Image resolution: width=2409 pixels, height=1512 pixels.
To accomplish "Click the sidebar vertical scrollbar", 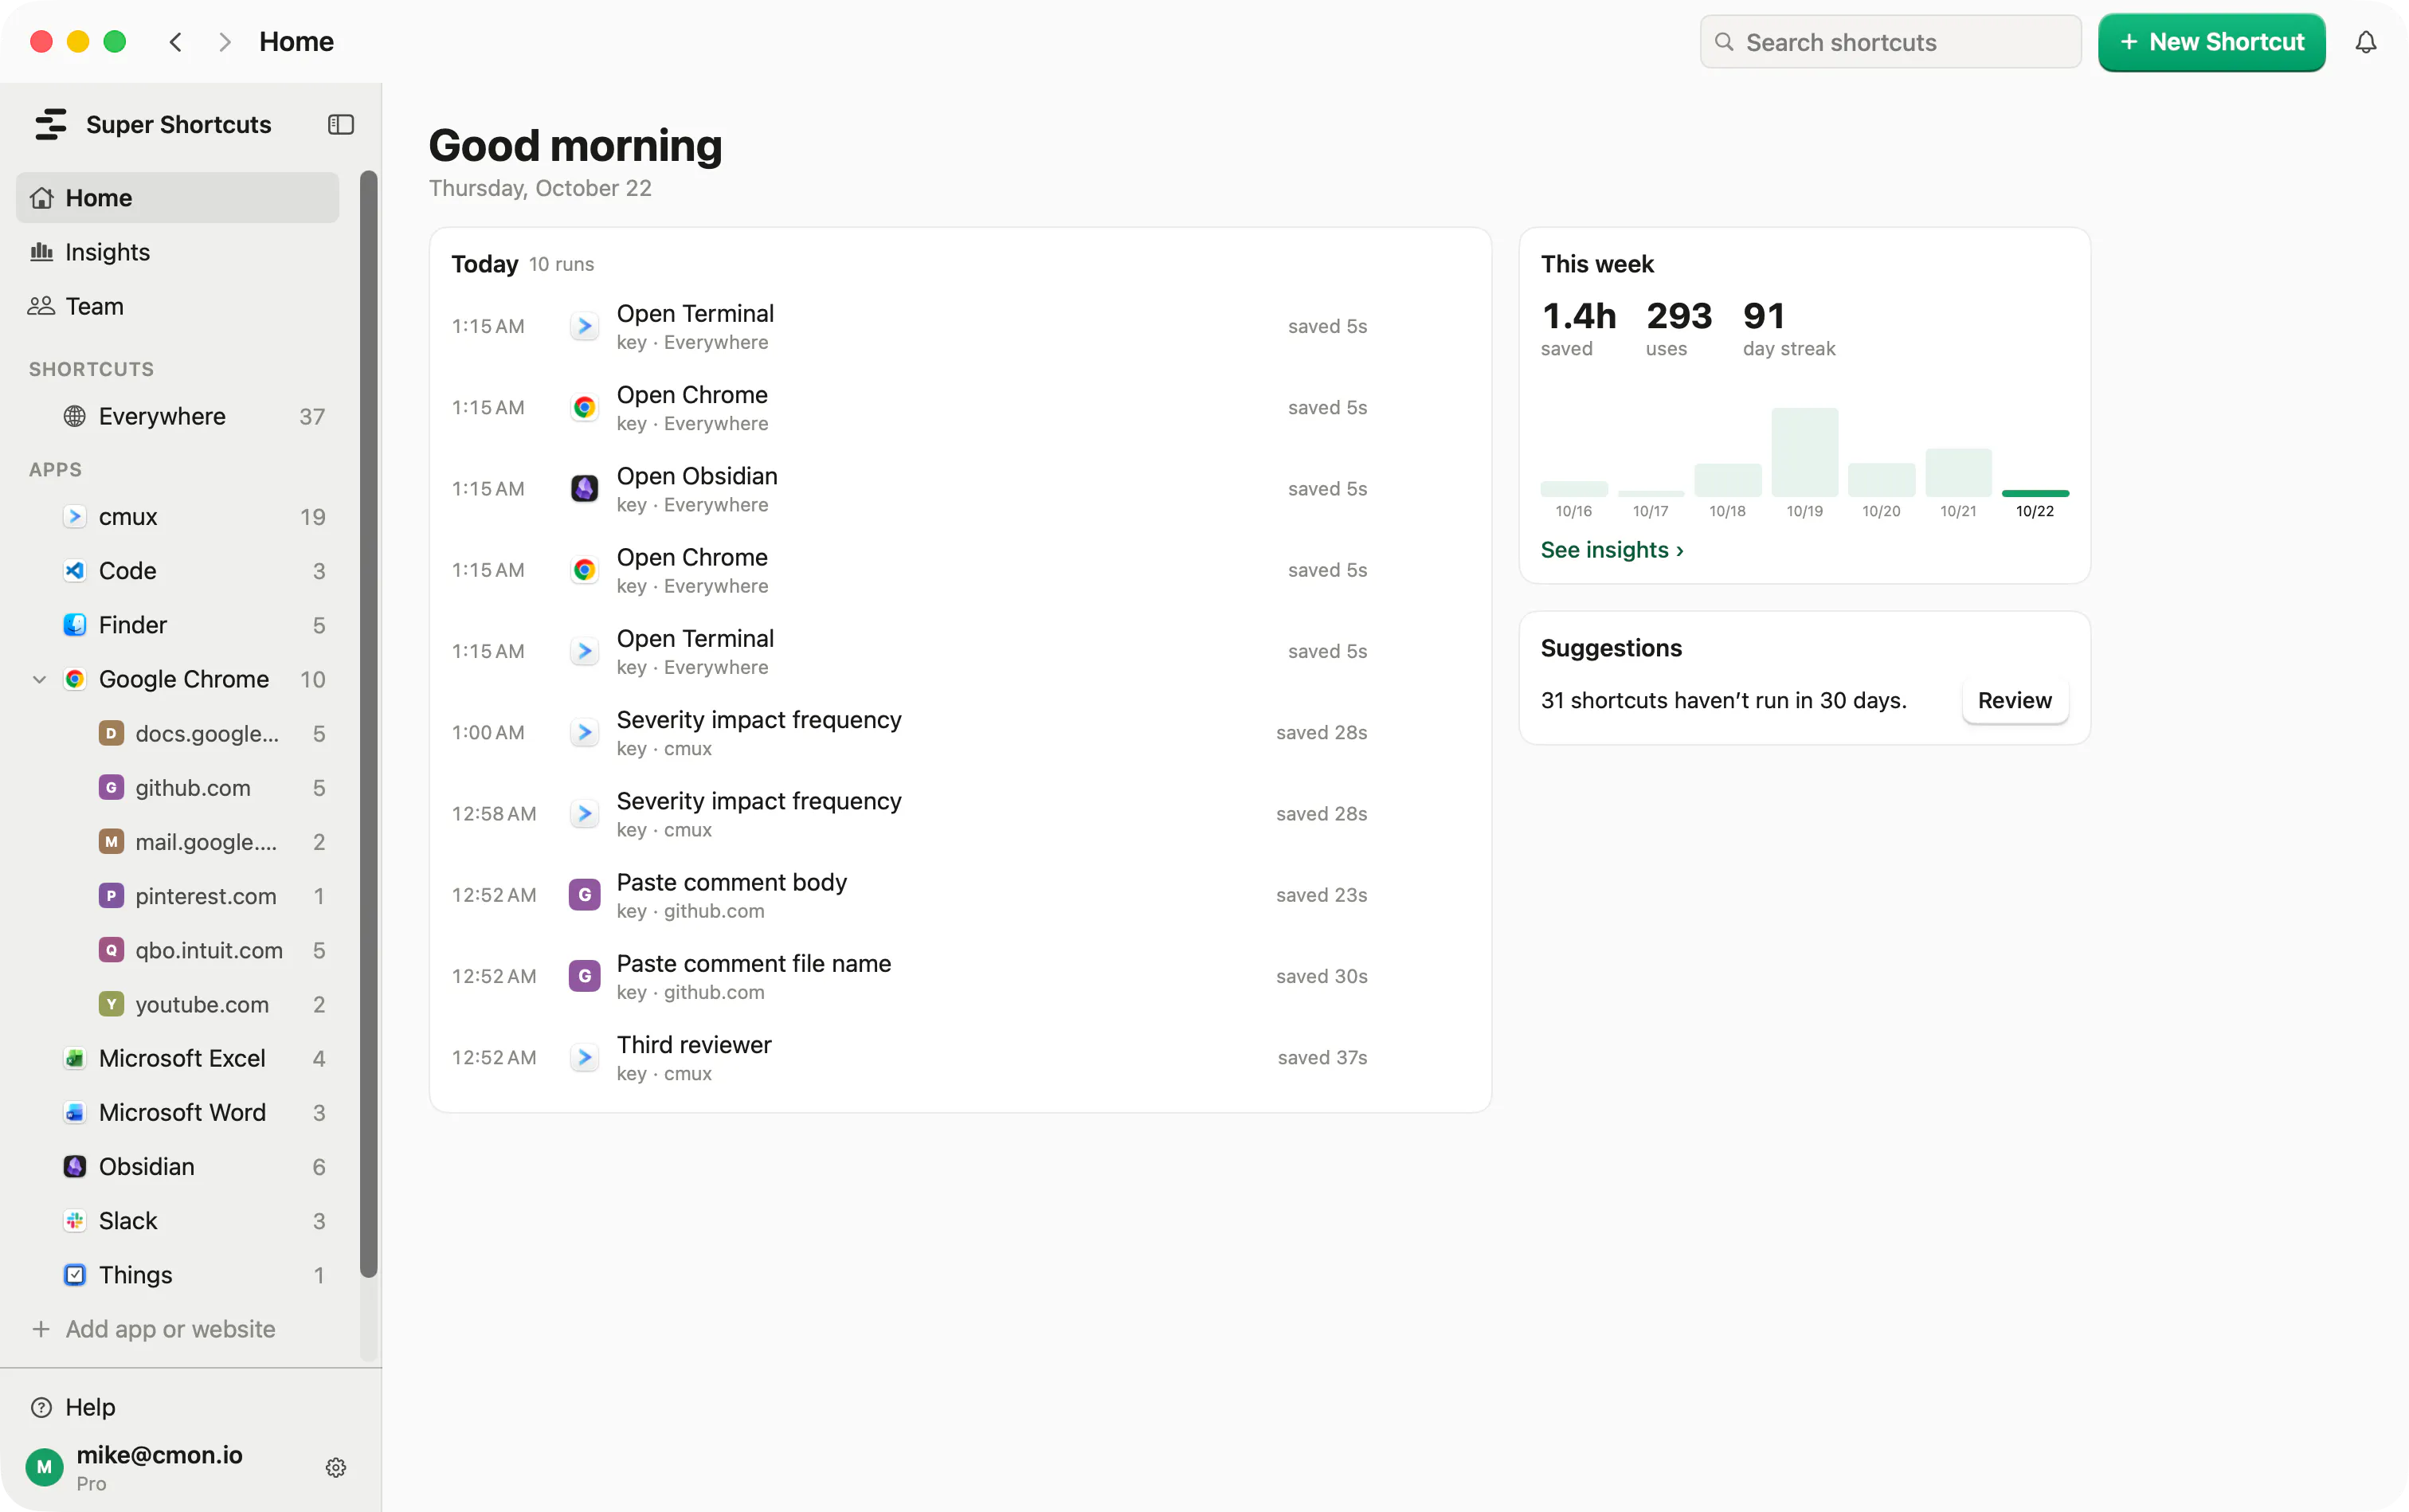I will coord(369,723).
